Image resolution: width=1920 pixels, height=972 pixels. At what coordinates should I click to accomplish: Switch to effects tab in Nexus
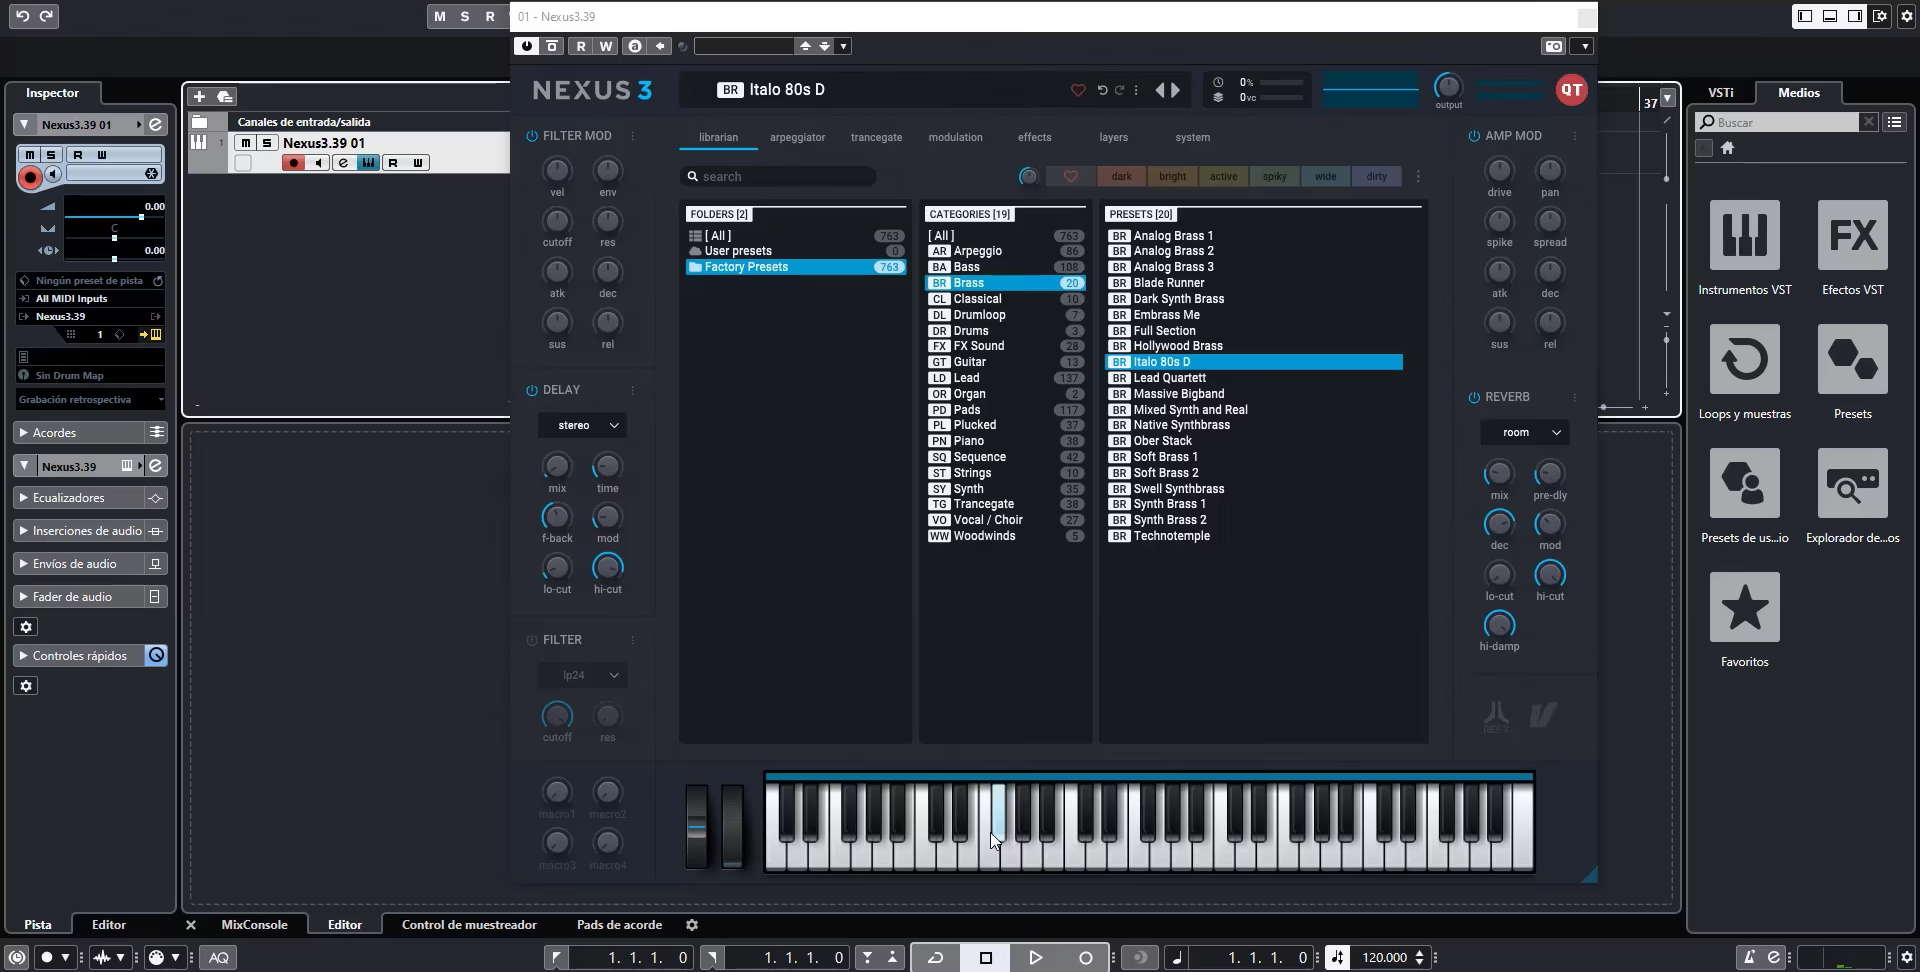(x=1034, y=137)
